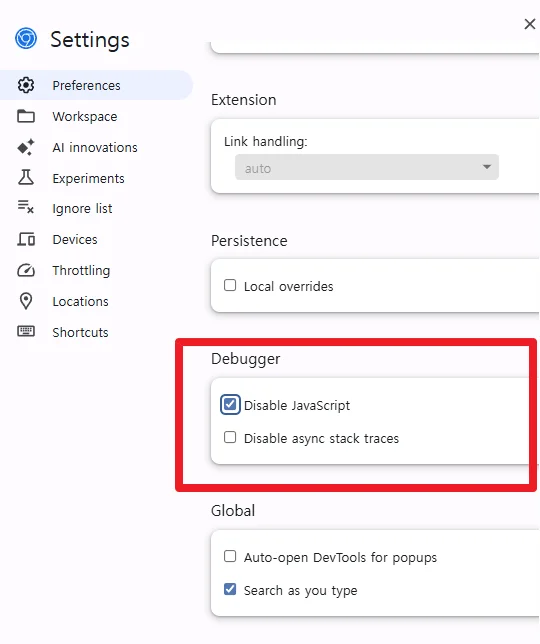Click the Experiments flask icon

[x=26, y=177]
